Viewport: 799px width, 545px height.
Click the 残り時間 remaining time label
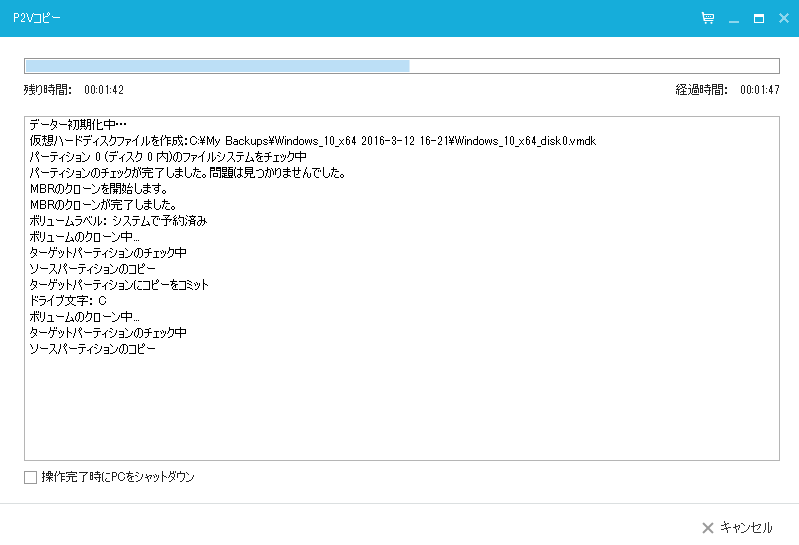click(x=48, y=90)
